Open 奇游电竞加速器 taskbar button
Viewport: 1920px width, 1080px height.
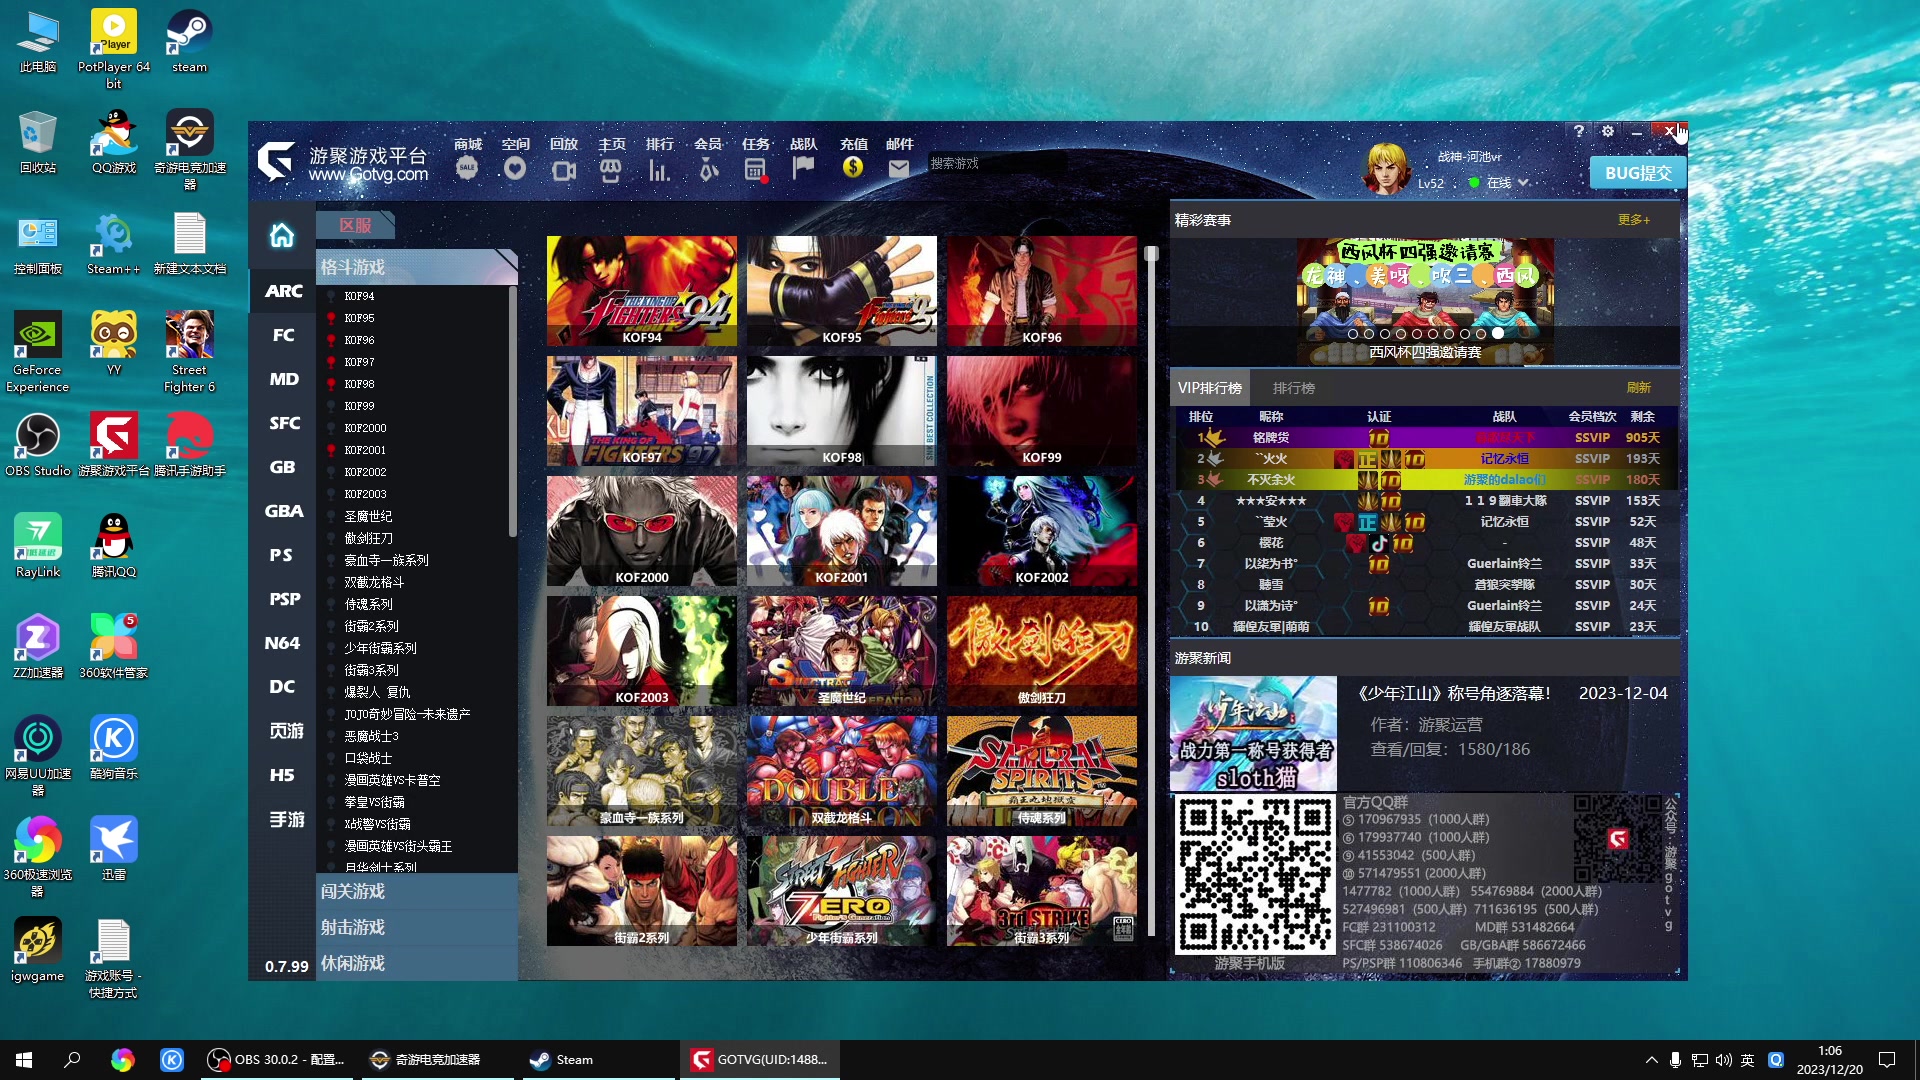click(435, 1060)
